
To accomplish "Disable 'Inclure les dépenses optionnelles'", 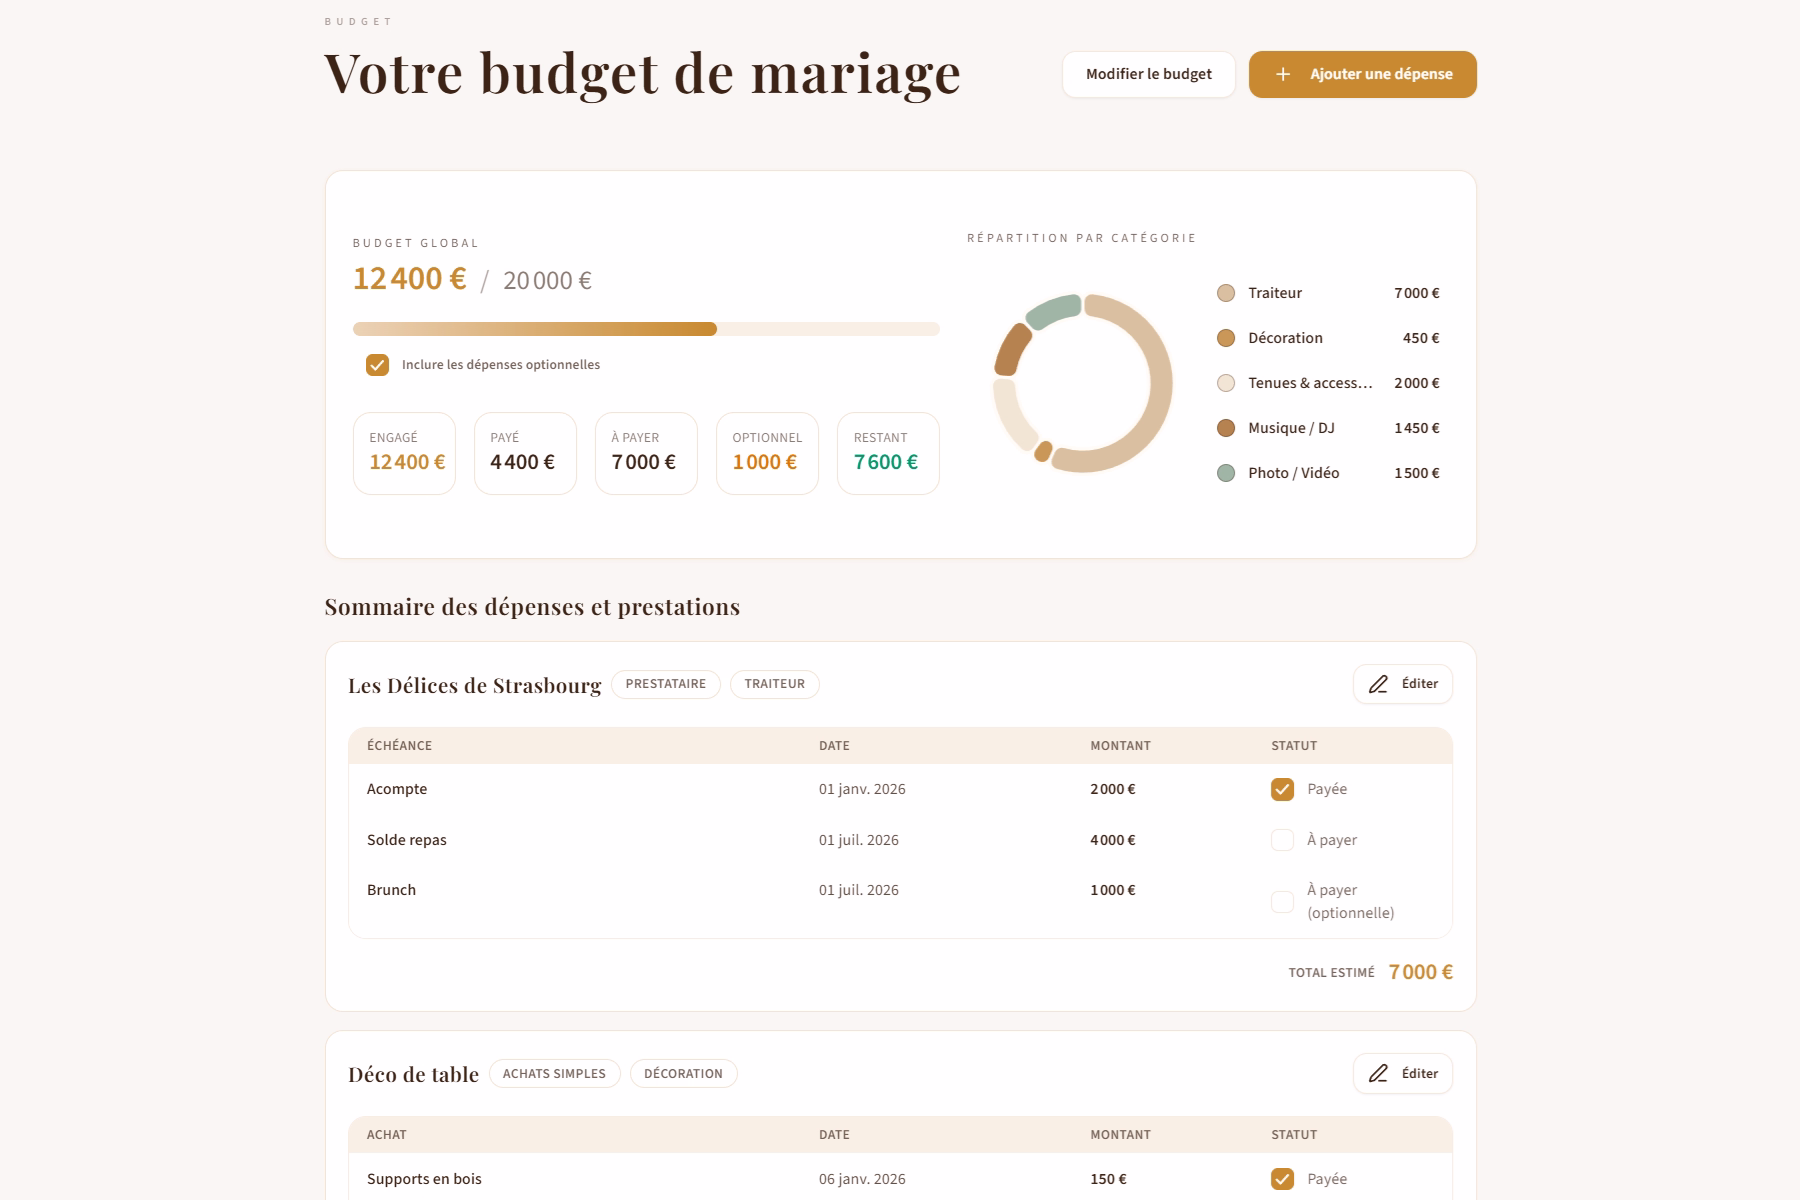I will (x=376, y=365).
